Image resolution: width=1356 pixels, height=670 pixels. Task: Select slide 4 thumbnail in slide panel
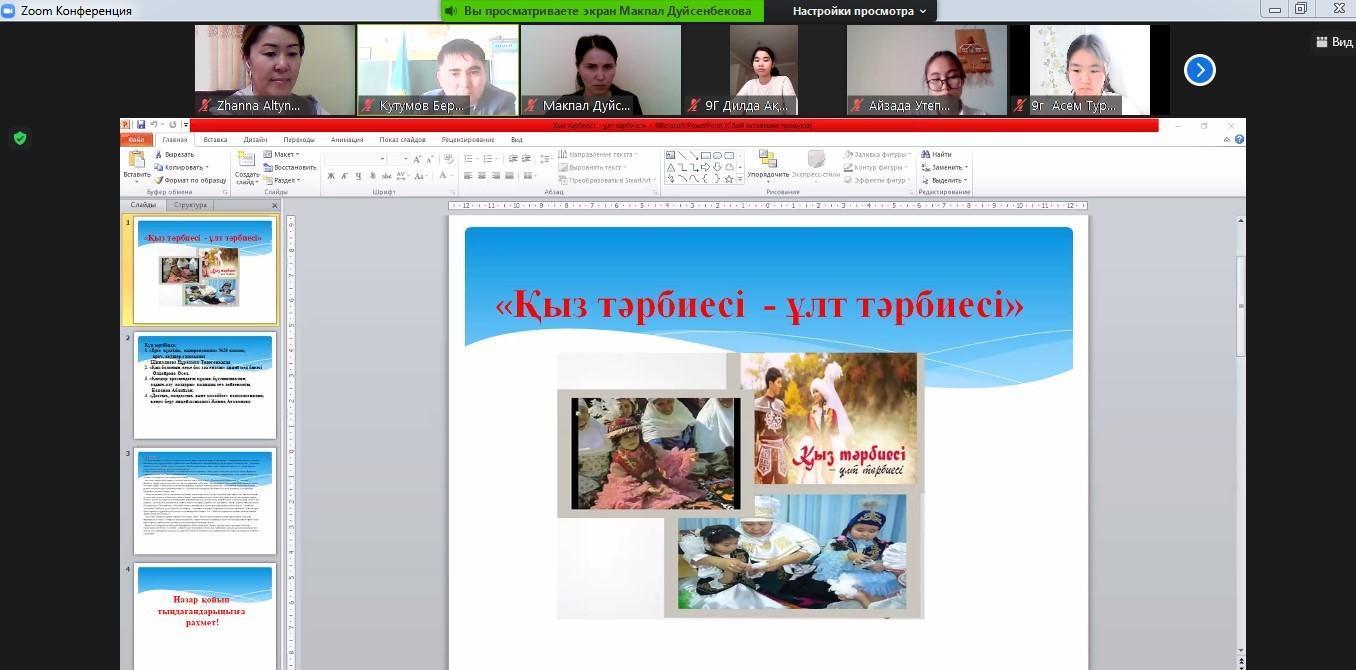205,612
